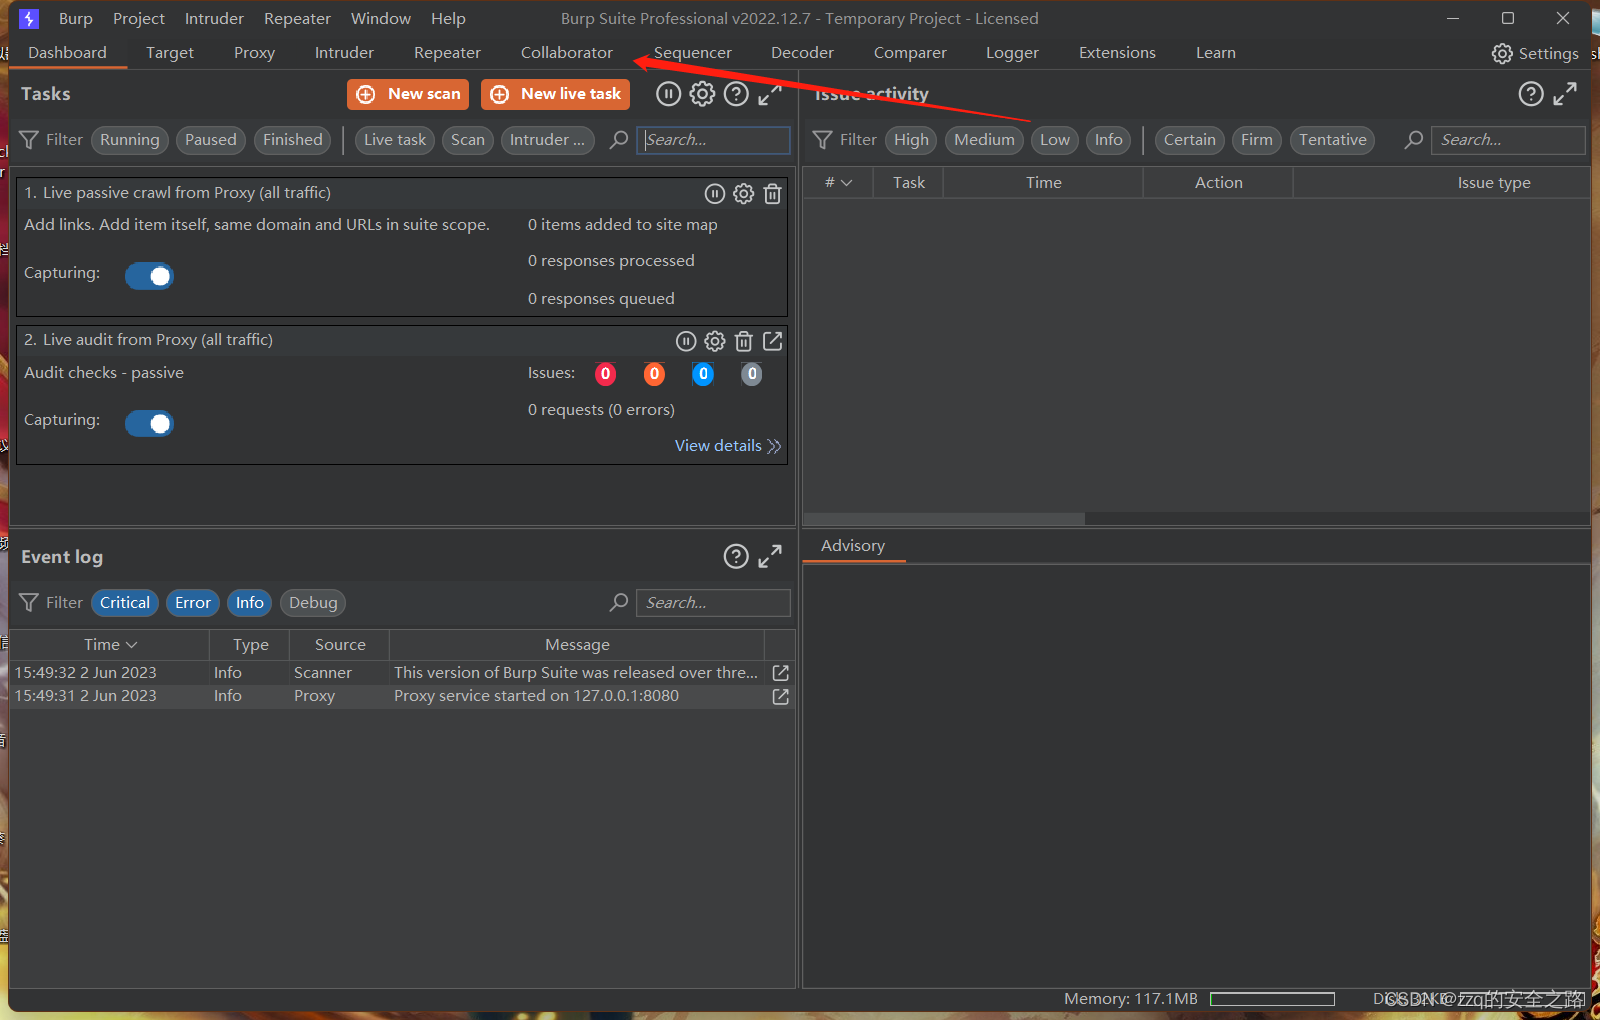Screen dimensions: 1600x1020
Task: Pause all tasks in Tasks header
Action: point(668,94)
